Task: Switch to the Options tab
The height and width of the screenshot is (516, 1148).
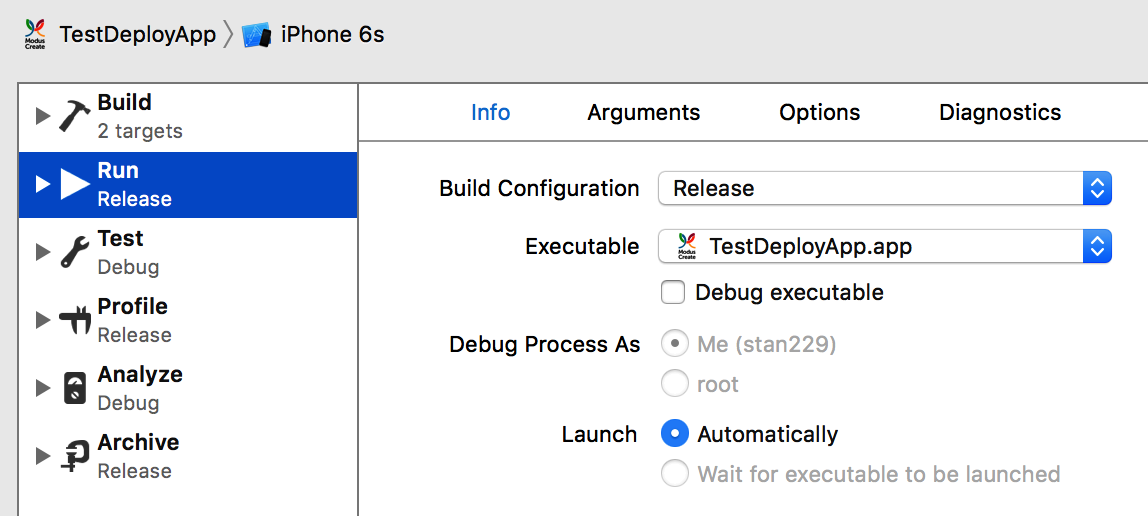Action: point(819,113)
